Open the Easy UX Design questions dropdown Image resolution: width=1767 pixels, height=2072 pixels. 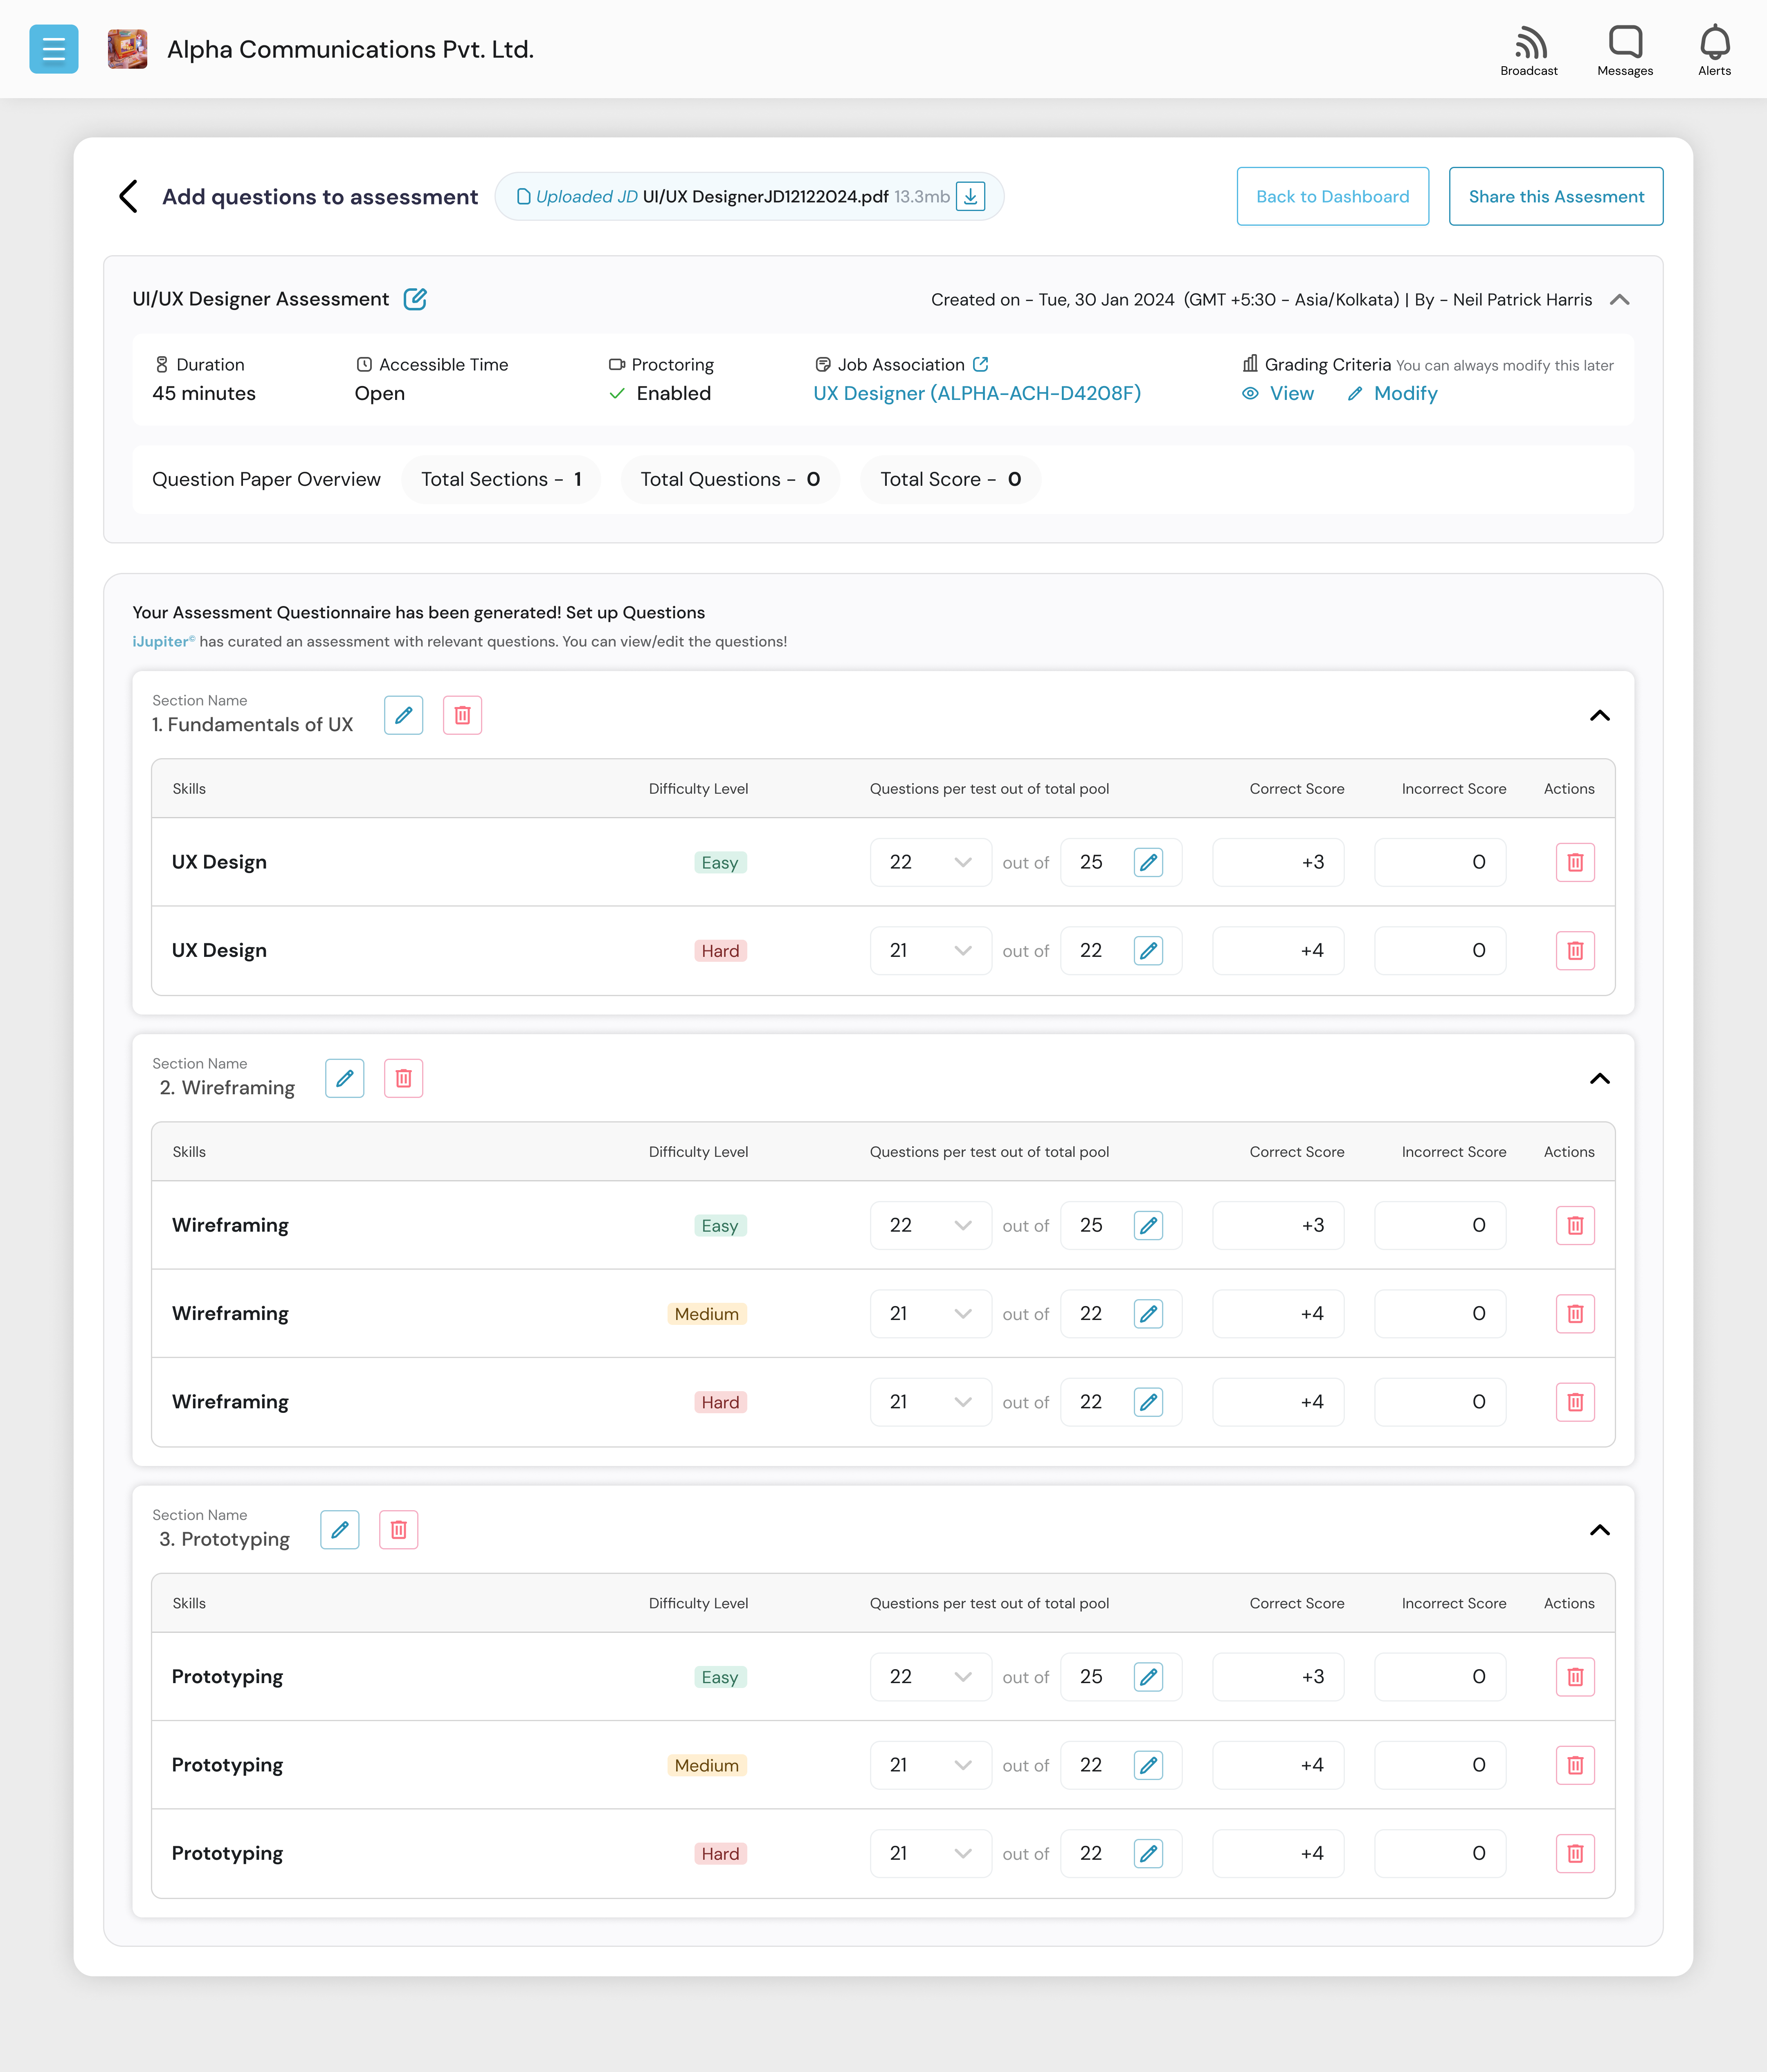pyautogui.click(x=962, y=861)
